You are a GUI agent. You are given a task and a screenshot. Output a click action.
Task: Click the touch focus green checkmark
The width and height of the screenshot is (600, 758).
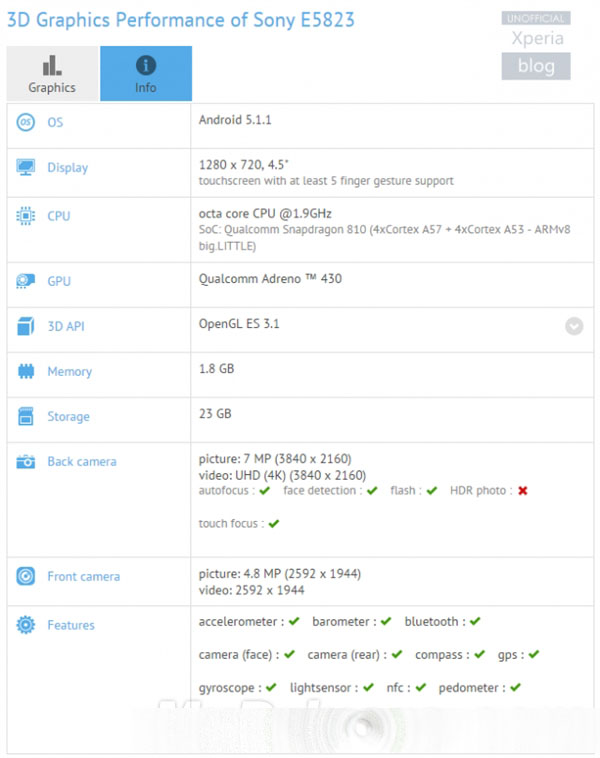(x=274, y=524)
